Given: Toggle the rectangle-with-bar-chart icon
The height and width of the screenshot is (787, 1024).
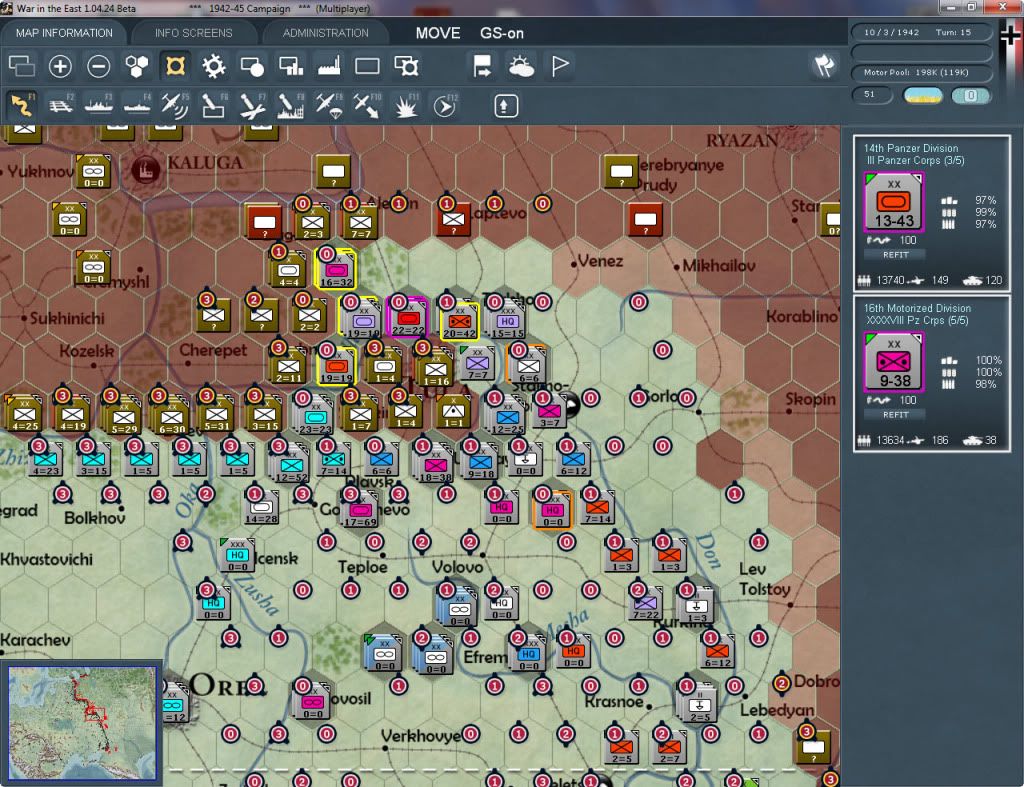Looking at the screenshot, I should click(291, 66).
